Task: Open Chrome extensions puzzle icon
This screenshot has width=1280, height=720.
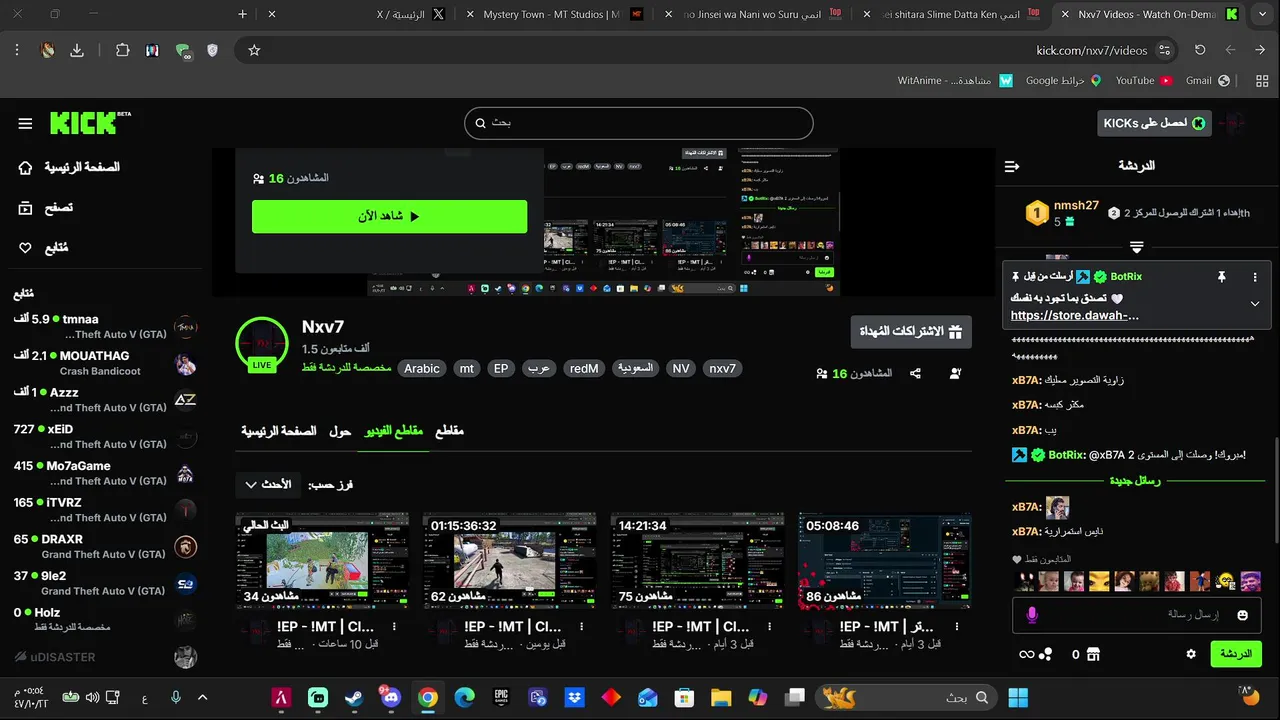Action: (122, 50)
